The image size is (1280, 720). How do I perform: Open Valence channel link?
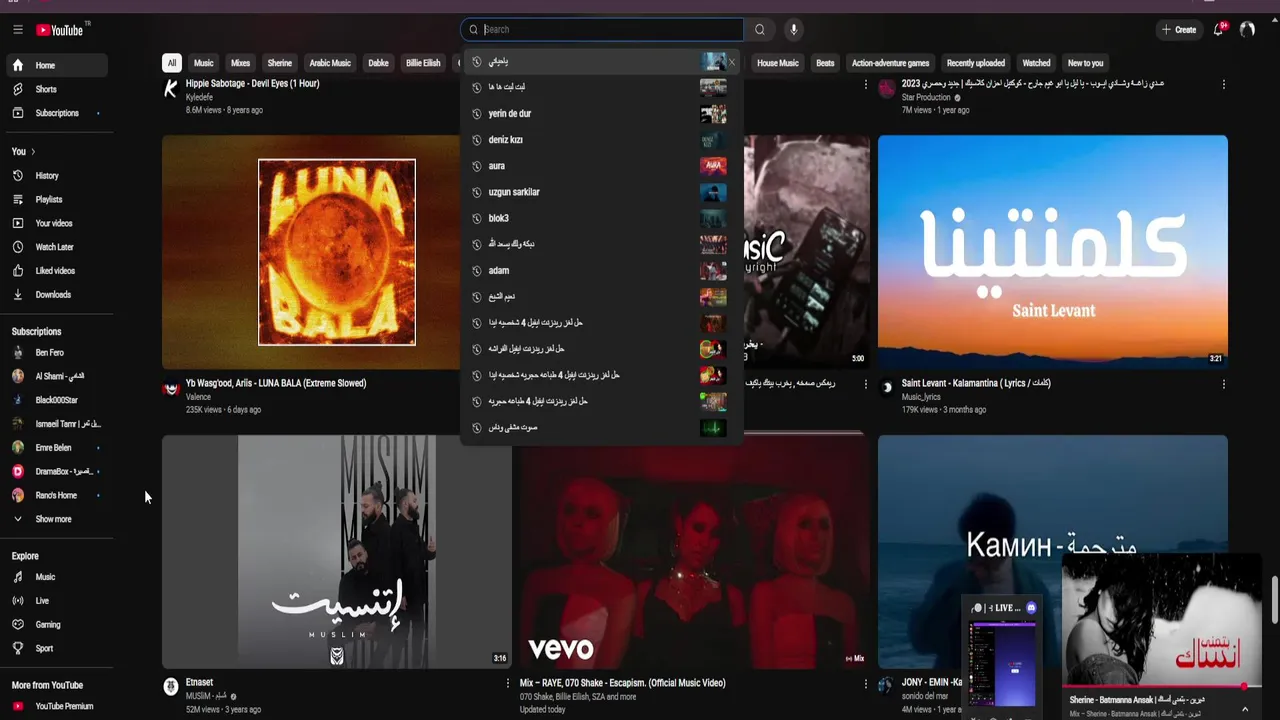click(x=198, y=397)
